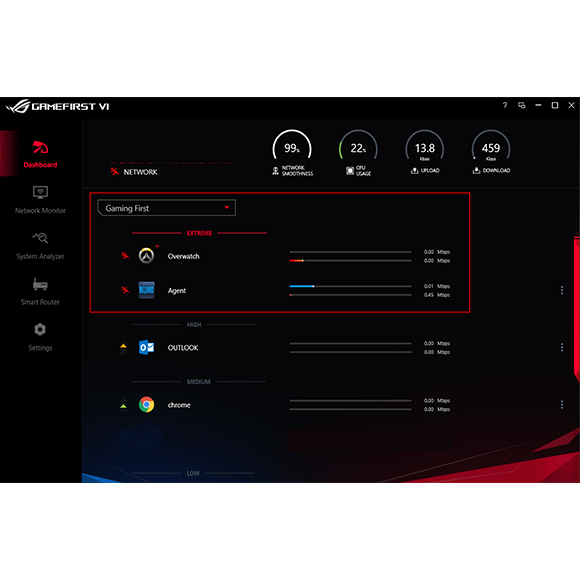Viewport: 580px width, 580px height.
Task: Open the Gaming First profile dropdown
Action: 166,208
